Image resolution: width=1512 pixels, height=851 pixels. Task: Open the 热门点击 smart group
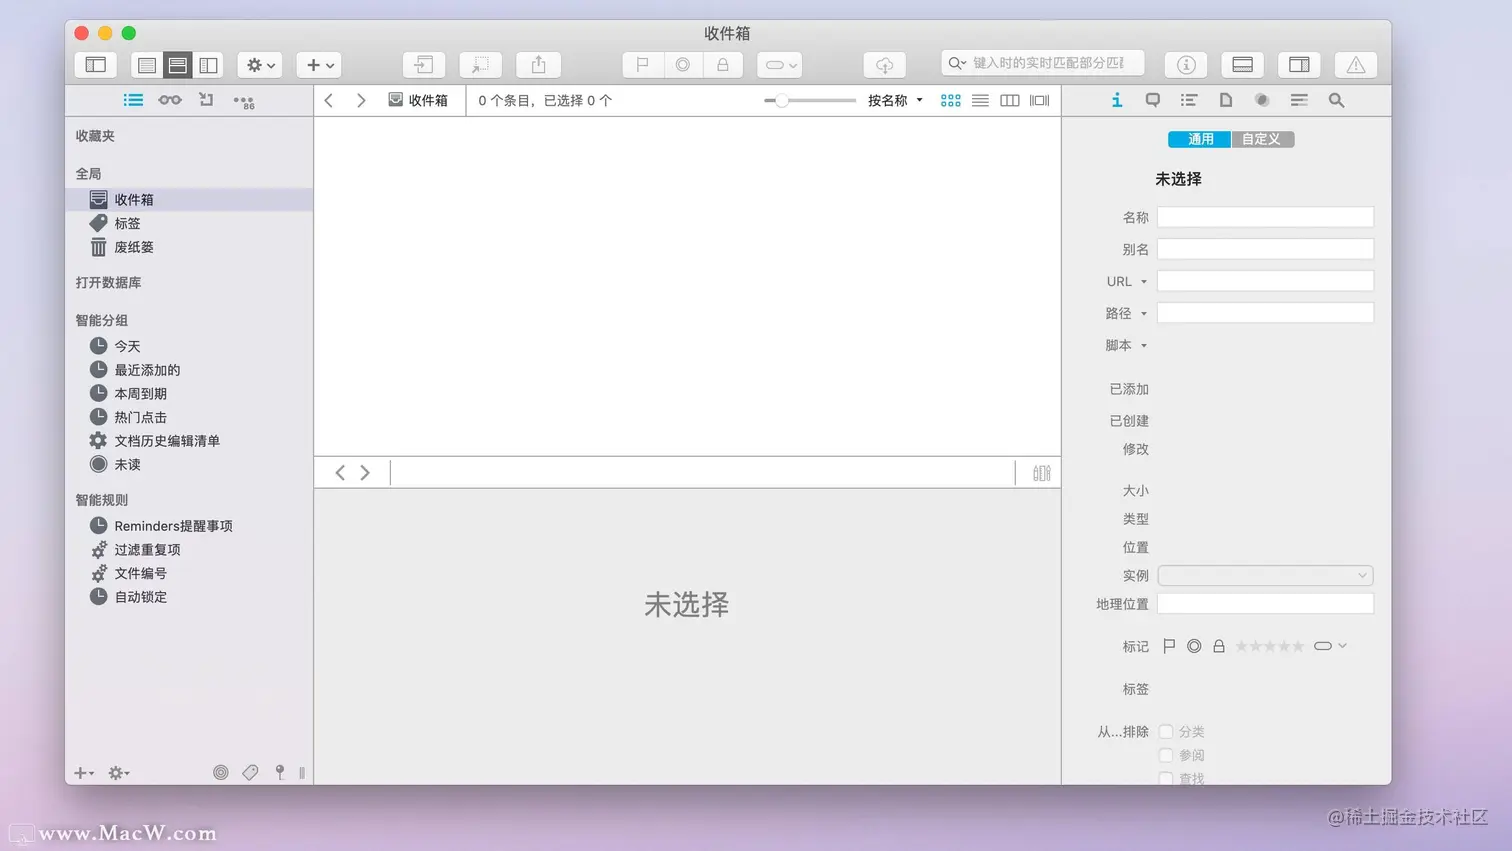pos(189,417)
